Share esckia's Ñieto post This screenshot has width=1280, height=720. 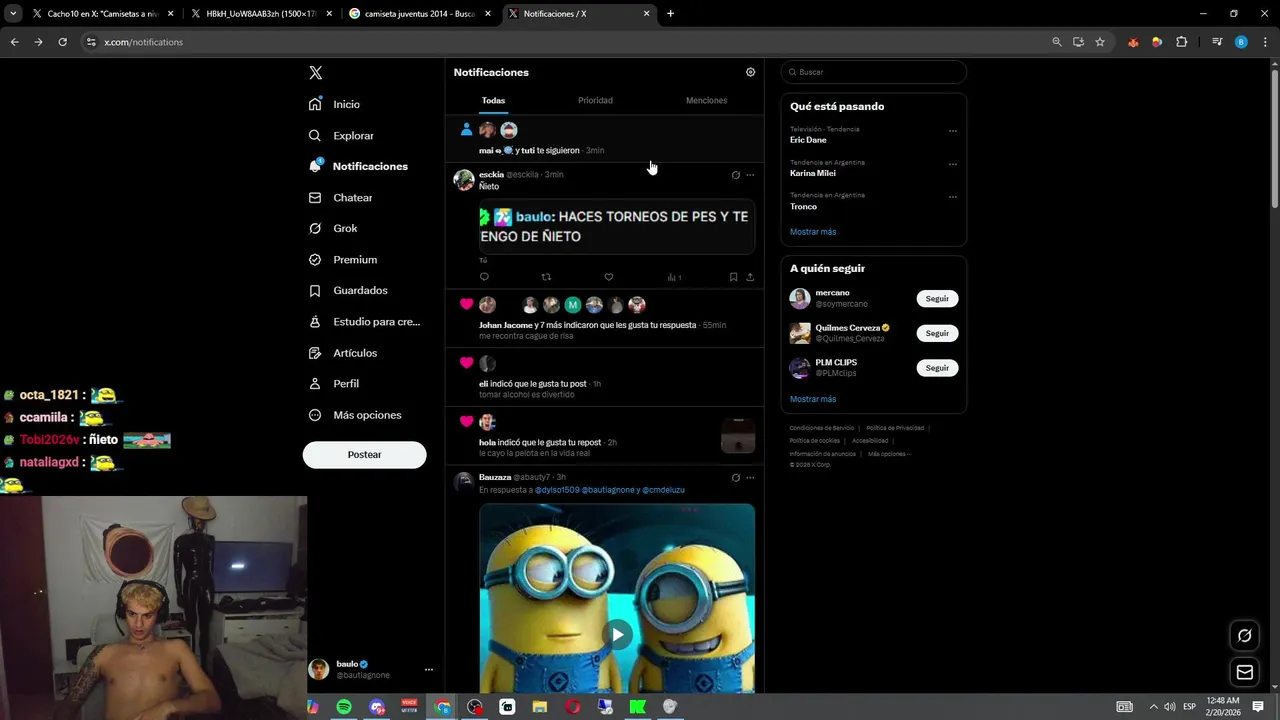pyautogui.click(x=750, y=277)
